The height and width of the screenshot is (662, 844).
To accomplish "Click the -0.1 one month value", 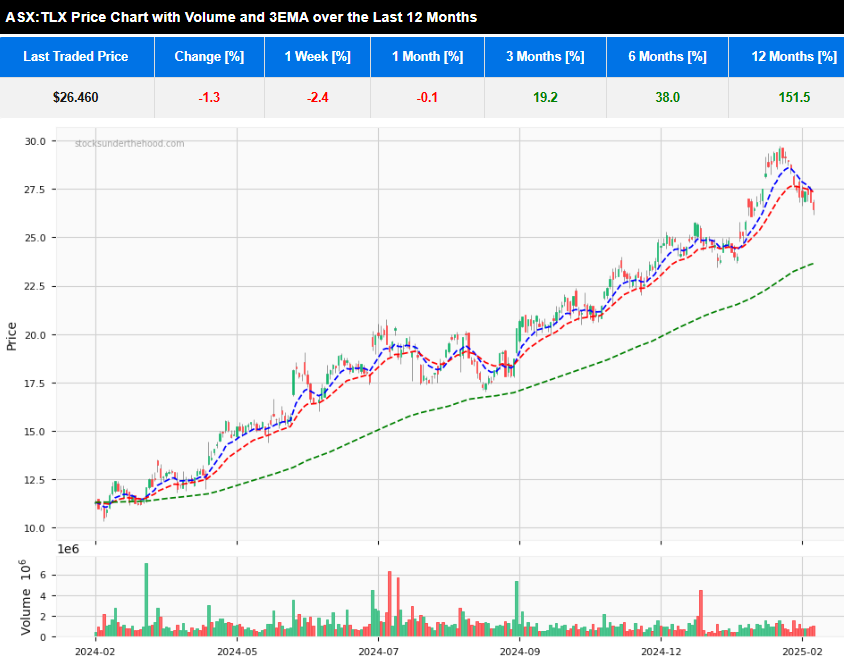I will 427,97.
